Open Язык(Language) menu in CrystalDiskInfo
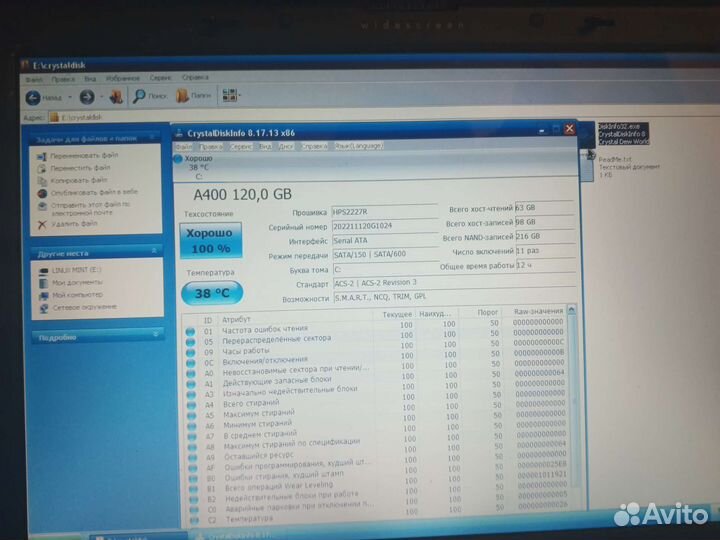The image size is (720, 540). [x=359, y=146]
